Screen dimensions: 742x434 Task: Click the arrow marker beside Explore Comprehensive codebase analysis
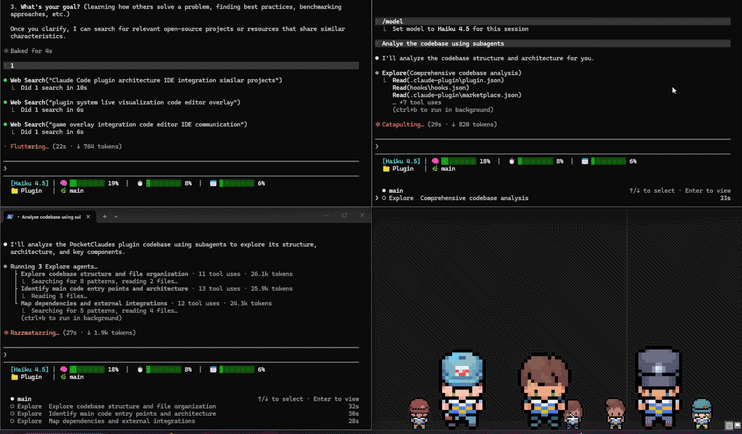(x=377, y=198)
